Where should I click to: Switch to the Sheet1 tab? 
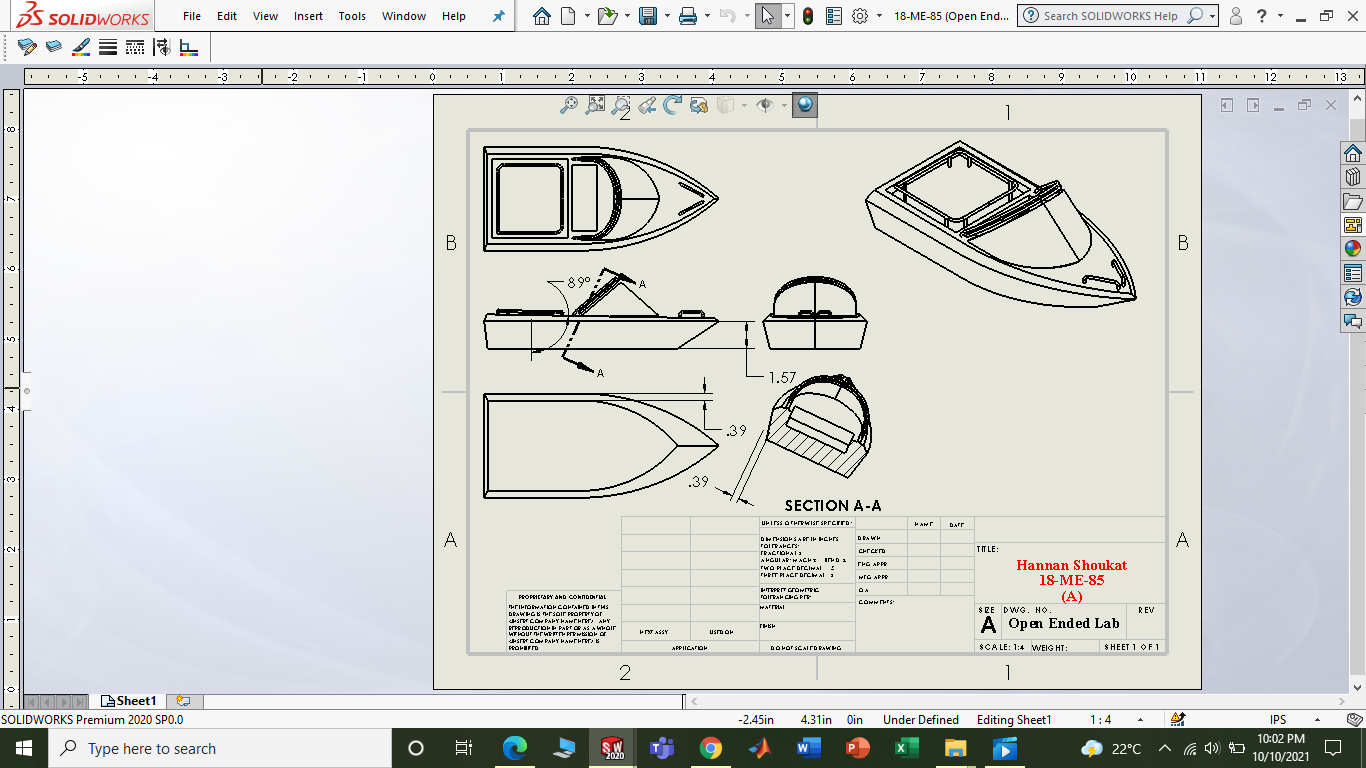pyautogui.click(x=130, y=701)
